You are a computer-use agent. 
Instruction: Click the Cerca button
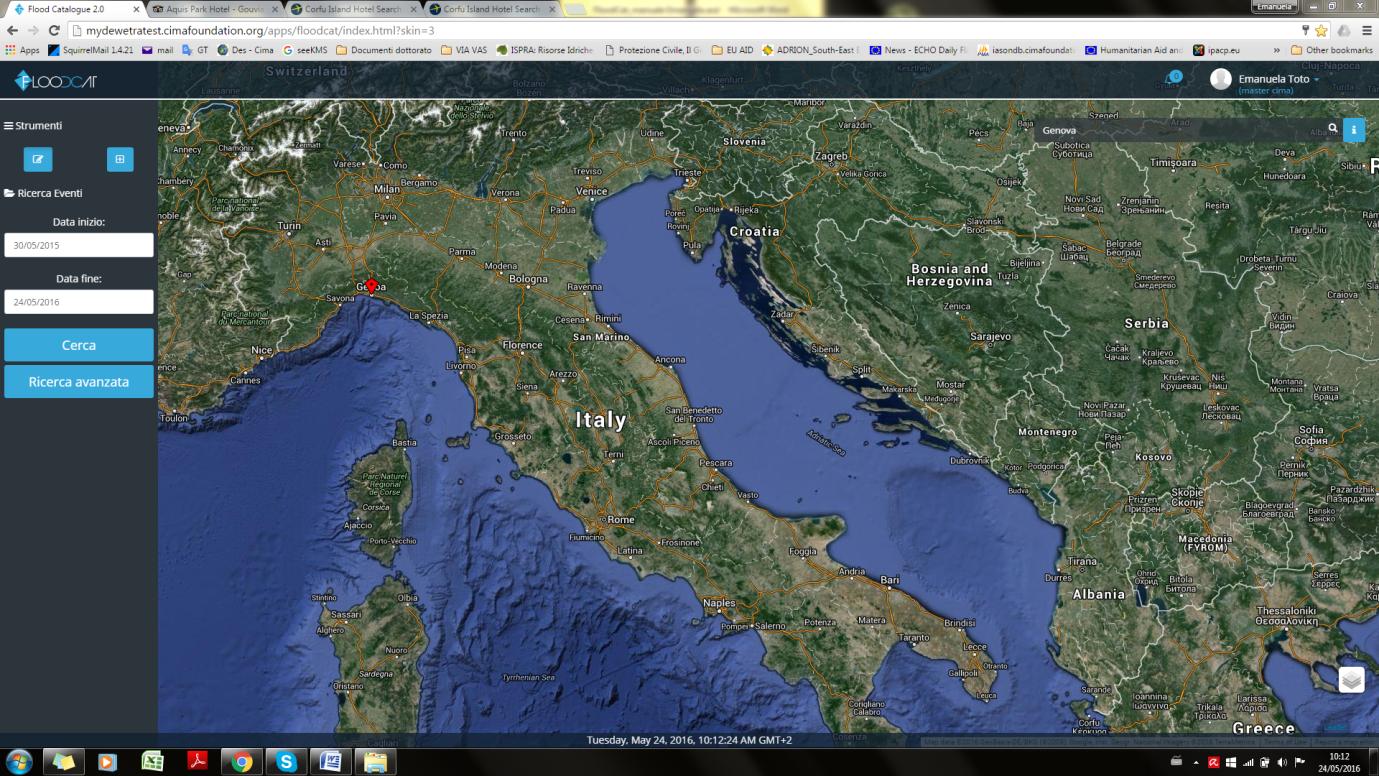pyautogui.click(x=79, y=345)
